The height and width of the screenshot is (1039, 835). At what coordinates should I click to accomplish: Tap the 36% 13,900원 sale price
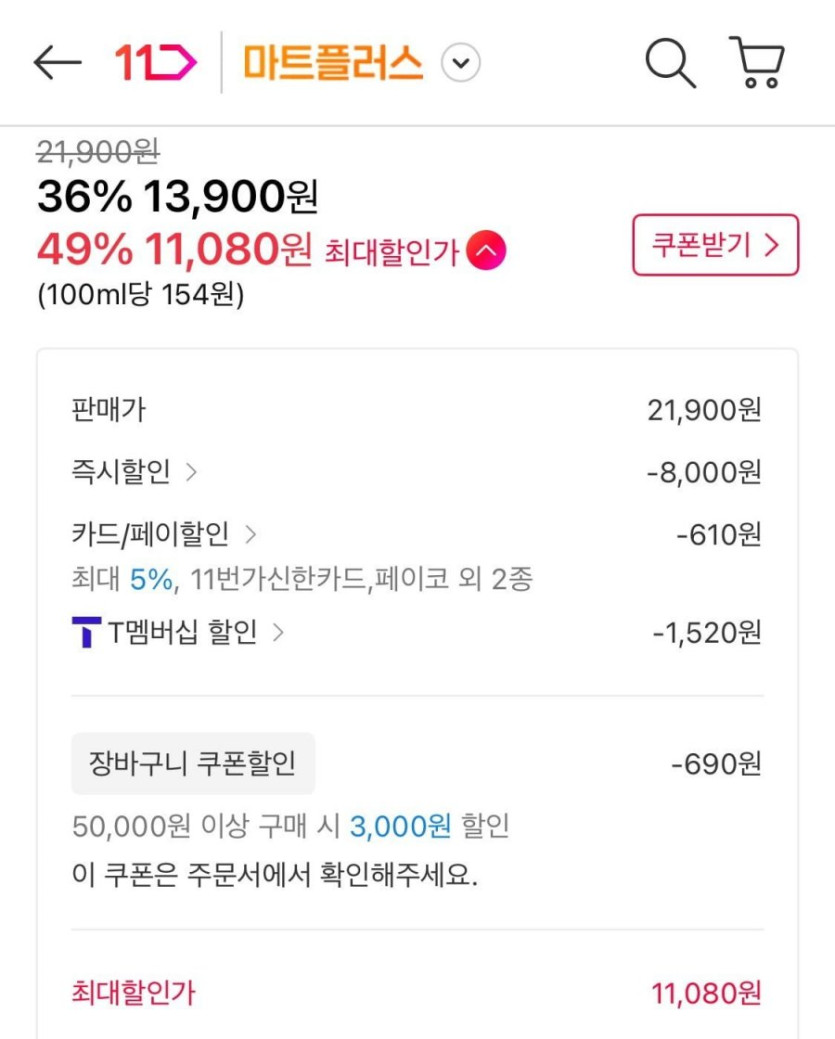tap(177, 198)
